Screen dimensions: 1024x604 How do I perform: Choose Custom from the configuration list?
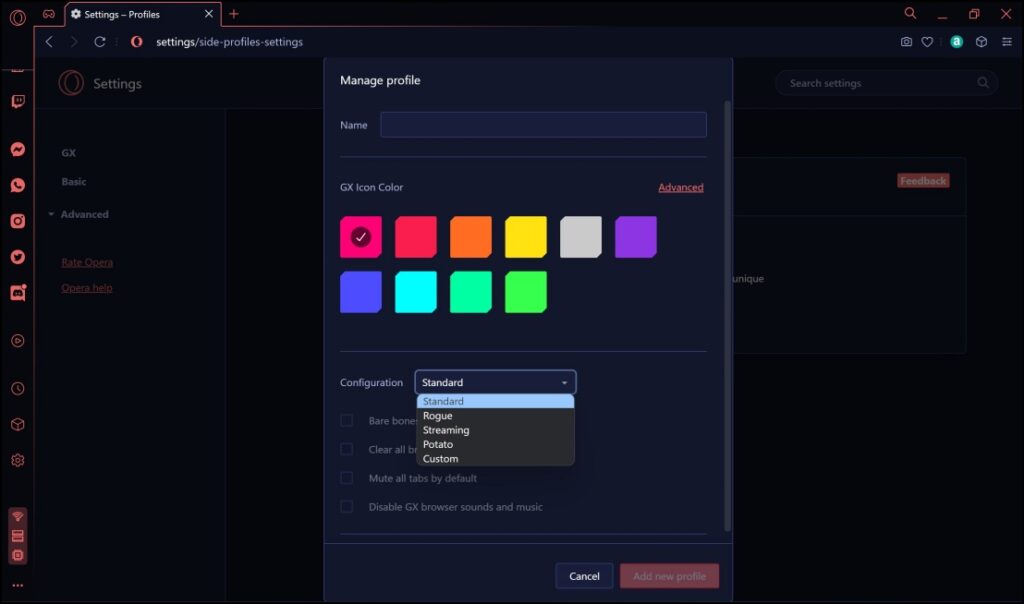pyautogui.click(x=496, y=459)
